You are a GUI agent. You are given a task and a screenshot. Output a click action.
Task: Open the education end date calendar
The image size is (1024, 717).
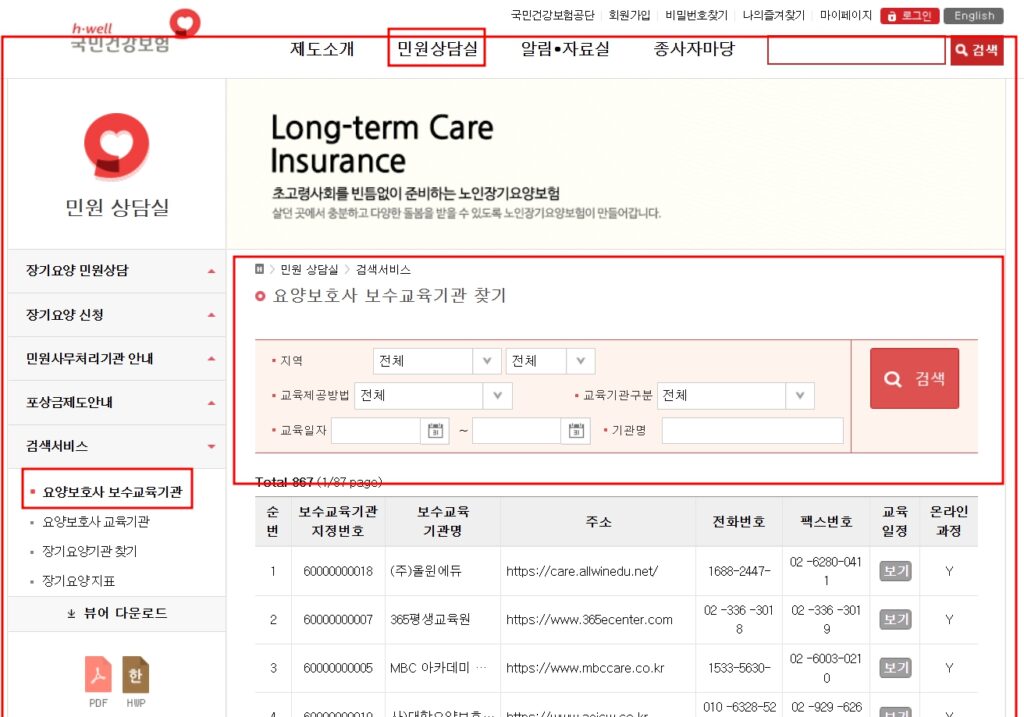point(576,430)
